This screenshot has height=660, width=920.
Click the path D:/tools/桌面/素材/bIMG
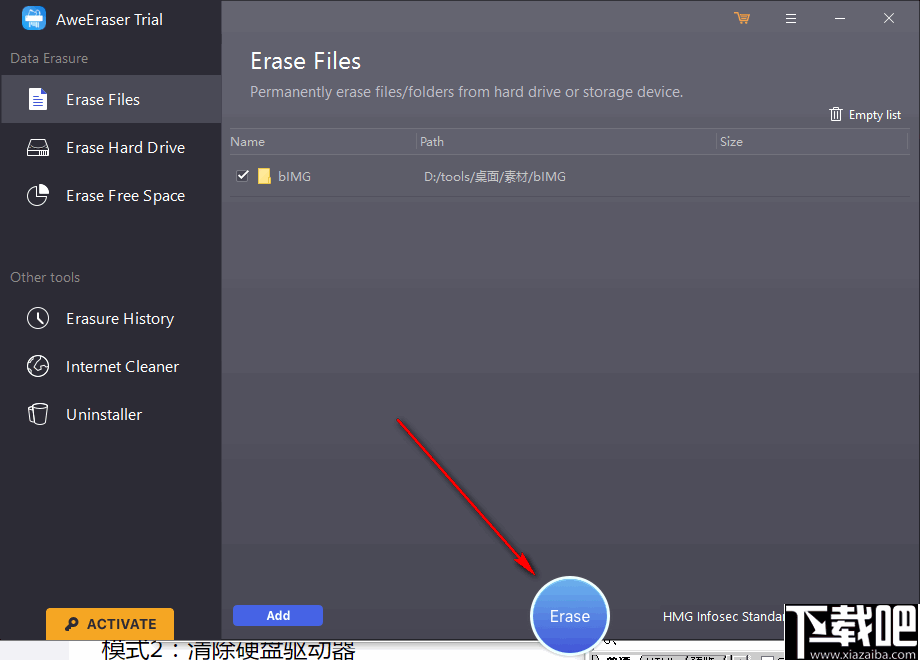point(495,177)
